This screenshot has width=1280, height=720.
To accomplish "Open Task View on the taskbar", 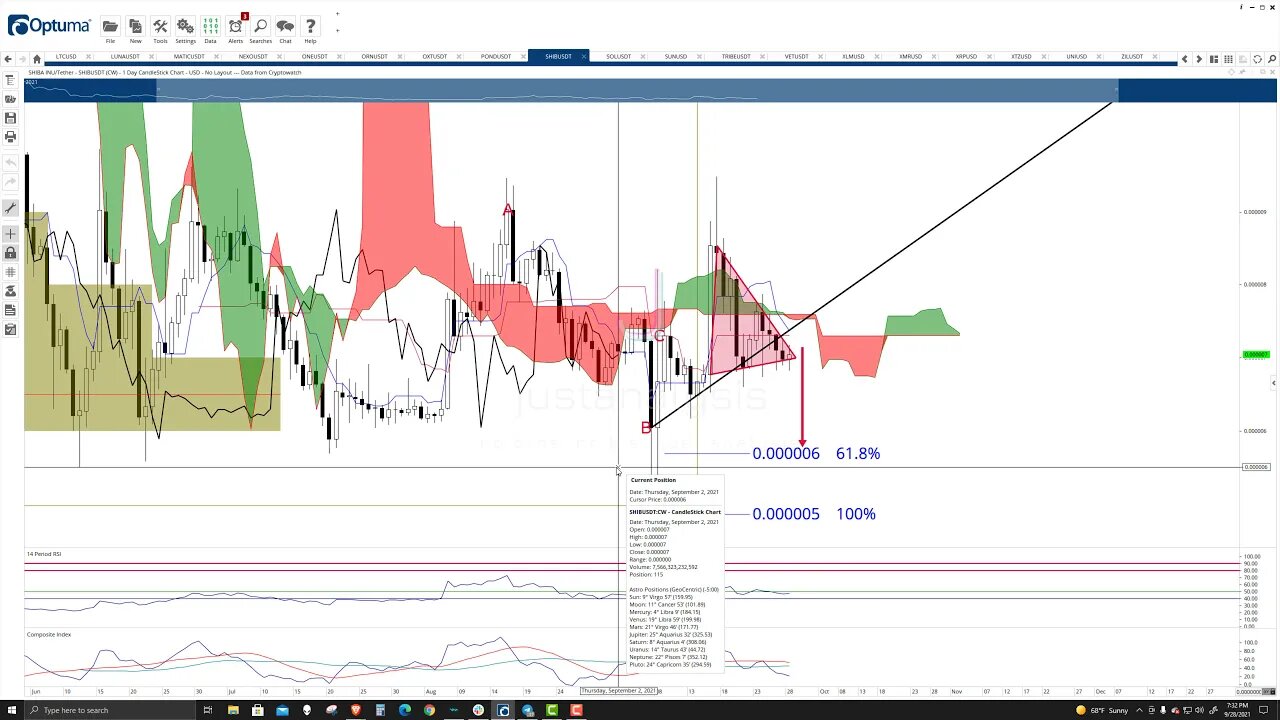I will 208,710.
